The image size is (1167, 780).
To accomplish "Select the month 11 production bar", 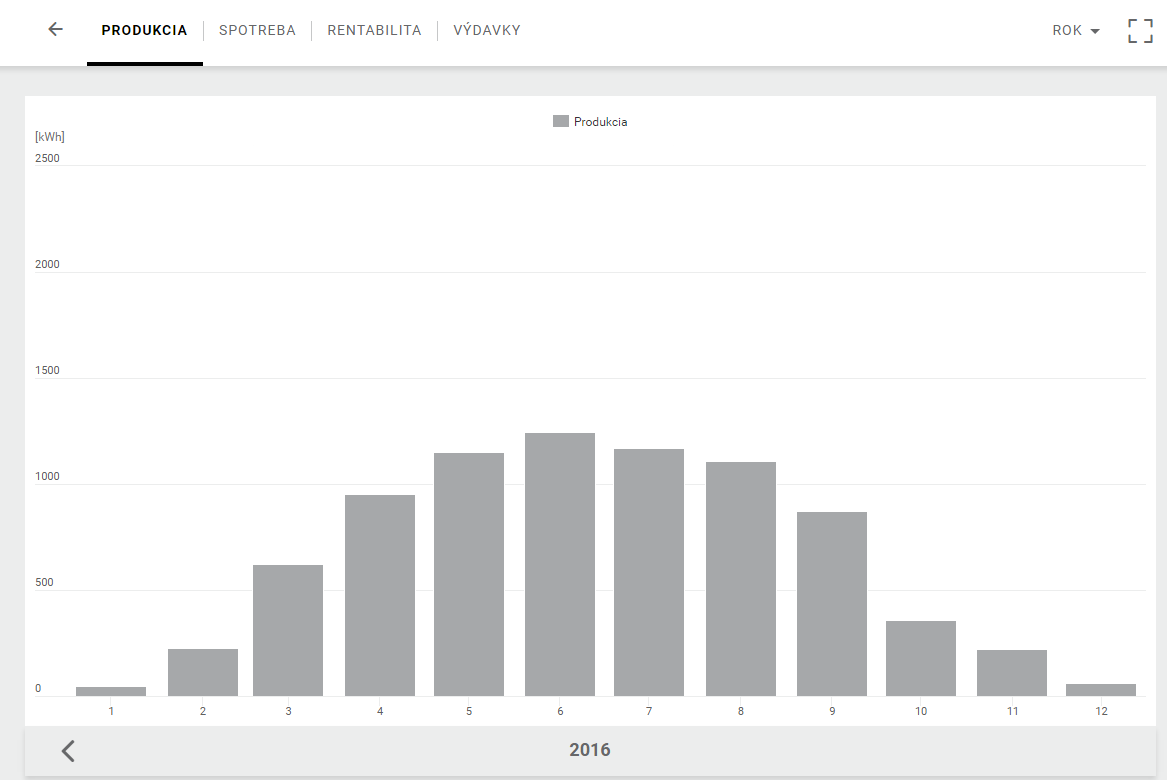I will pos(1012,674).
